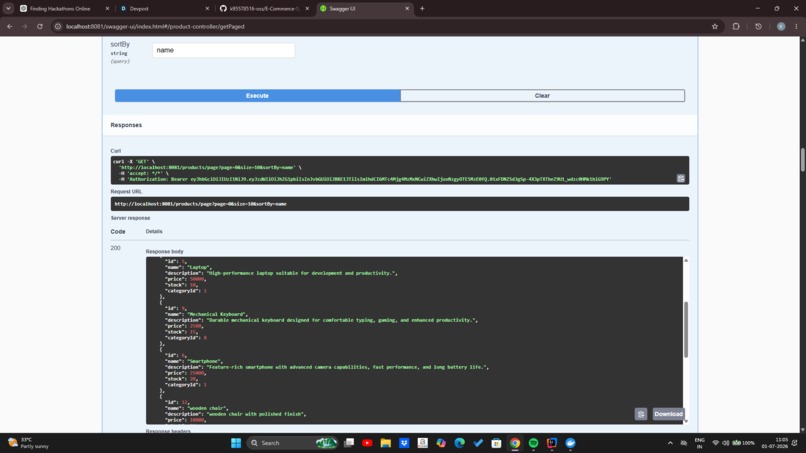Open Dropbox from the taskbar
This screenshot has height=453, width=806.
[404, 443]
